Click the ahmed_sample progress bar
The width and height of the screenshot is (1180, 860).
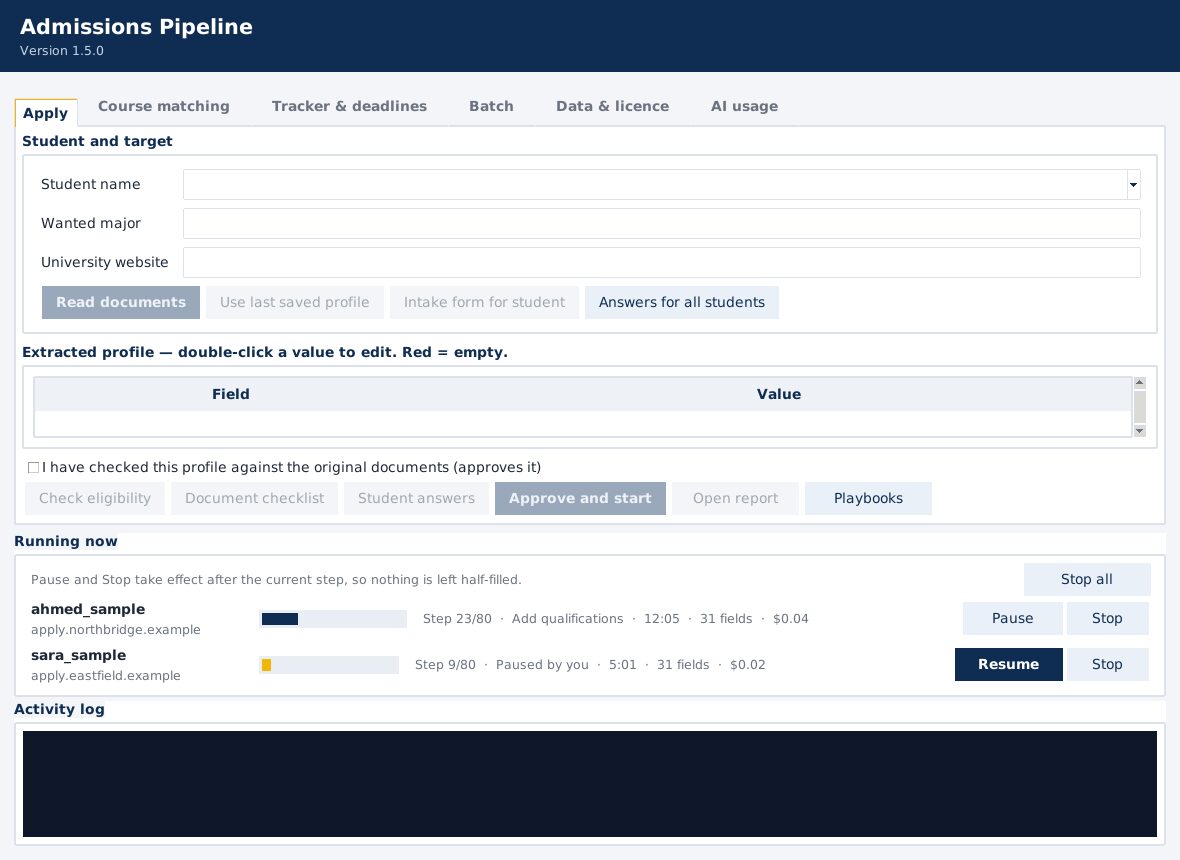point(333,618)
